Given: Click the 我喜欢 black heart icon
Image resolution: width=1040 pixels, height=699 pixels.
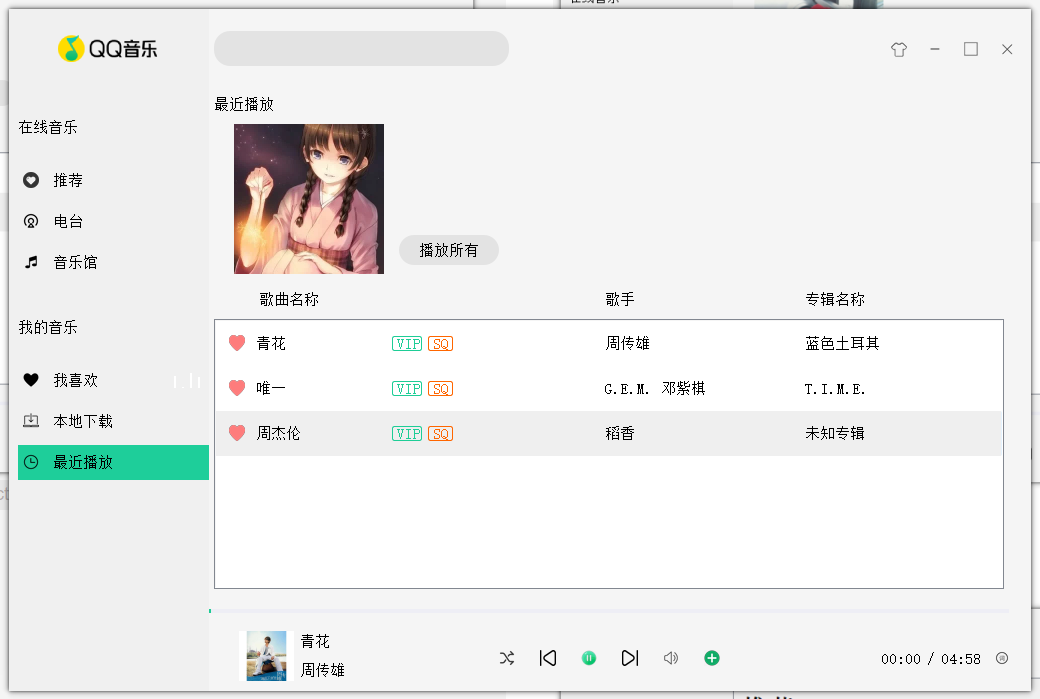Looking at the screenshot, I should (x=31, y=380).
